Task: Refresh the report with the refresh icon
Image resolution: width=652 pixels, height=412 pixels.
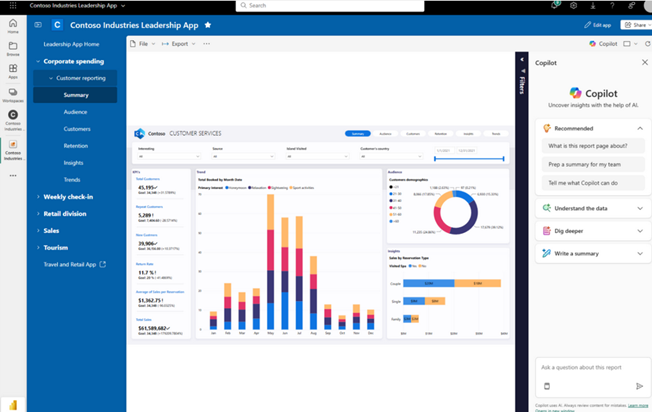Action: [x=648, y=44]
